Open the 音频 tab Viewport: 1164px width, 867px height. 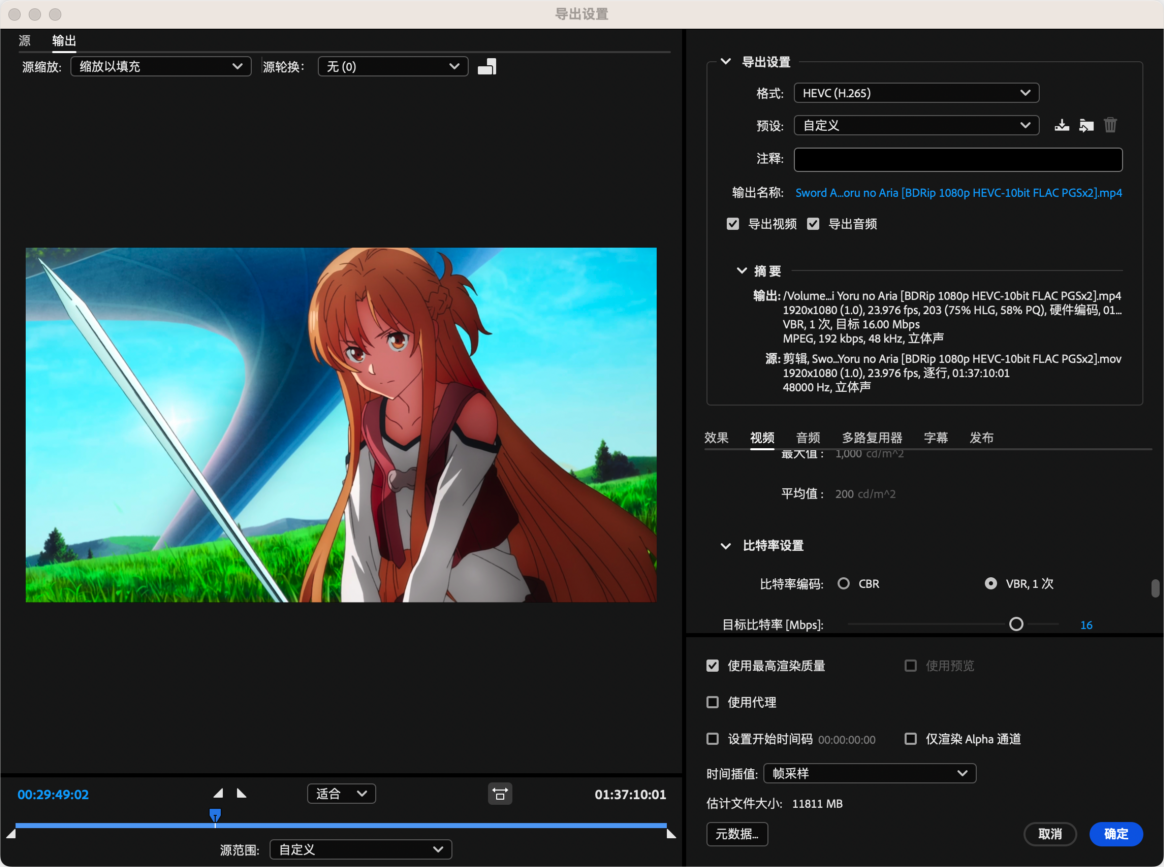808,438
